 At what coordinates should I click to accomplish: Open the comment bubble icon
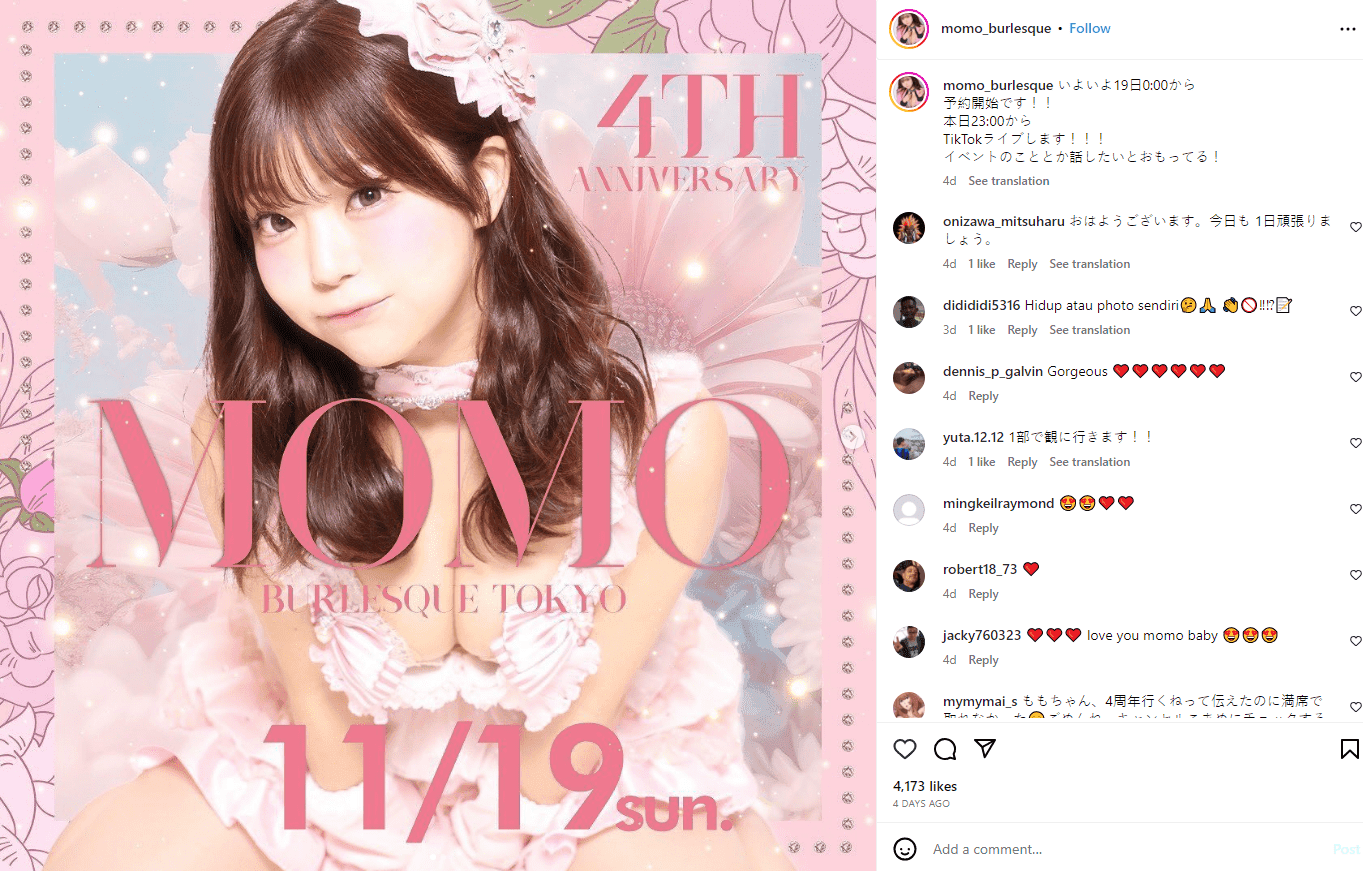coord(945,749)
